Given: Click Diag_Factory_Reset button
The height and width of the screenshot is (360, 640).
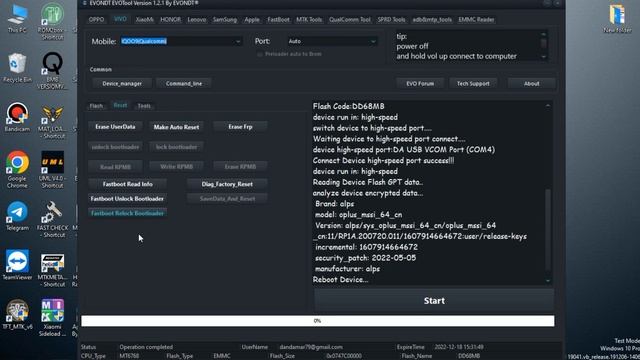Looking at the screenshot, I should 227,184.
